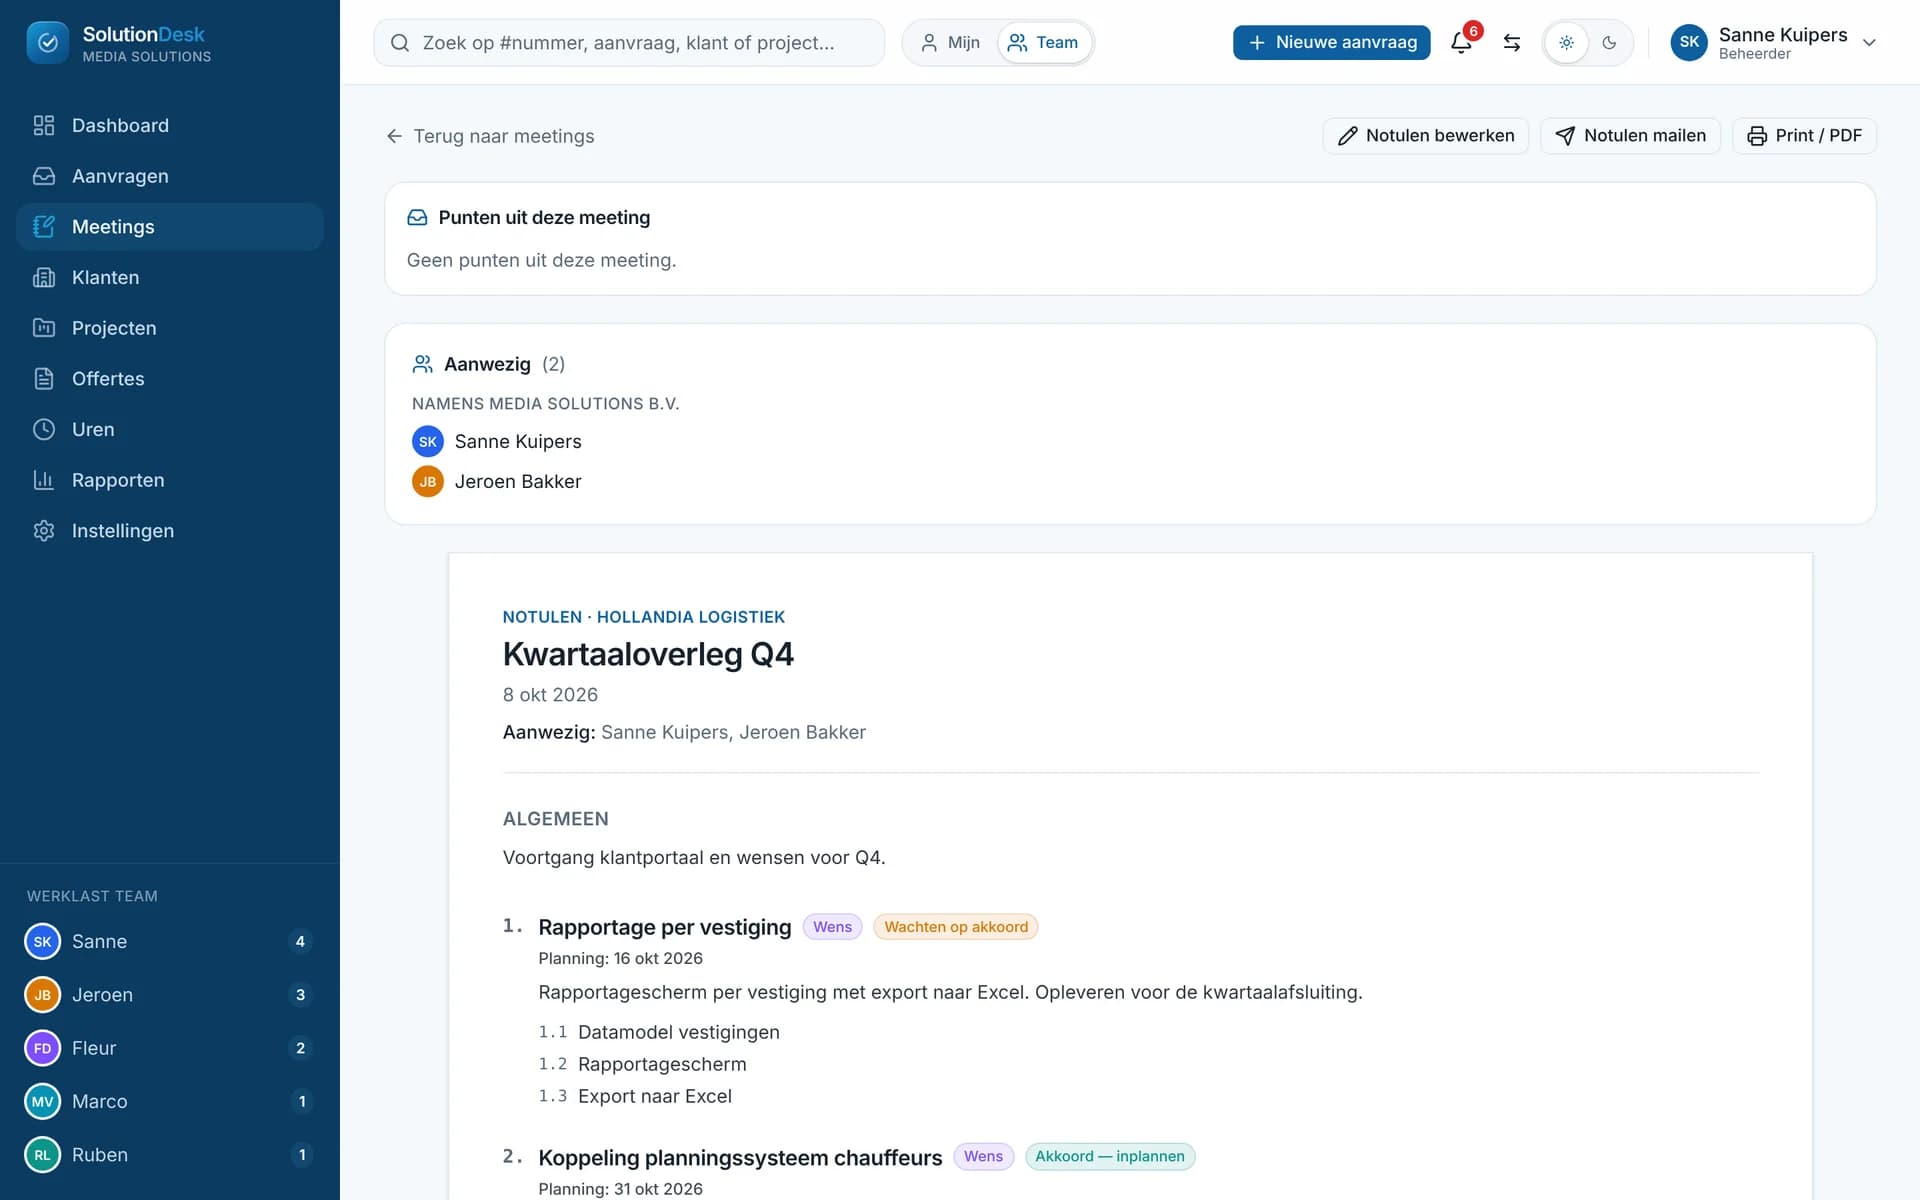Select Sanne in Werklast Team list
The width and height of the screenshot is (1920, 1200).
[x=170, y=941]
